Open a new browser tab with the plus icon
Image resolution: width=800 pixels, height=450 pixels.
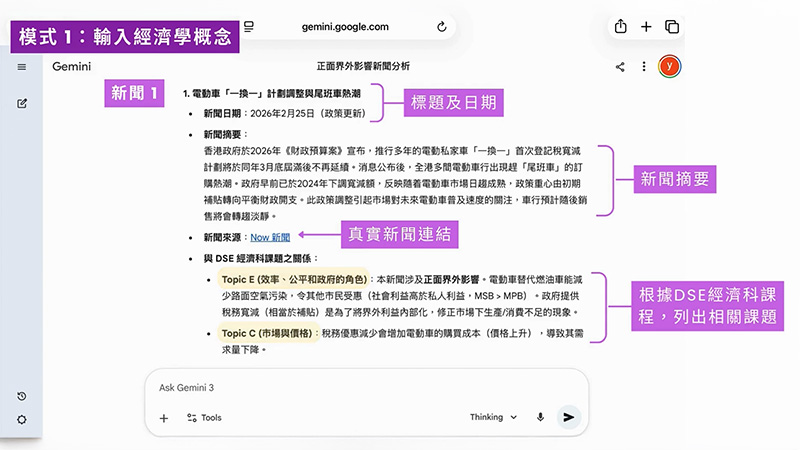(646, 27)
